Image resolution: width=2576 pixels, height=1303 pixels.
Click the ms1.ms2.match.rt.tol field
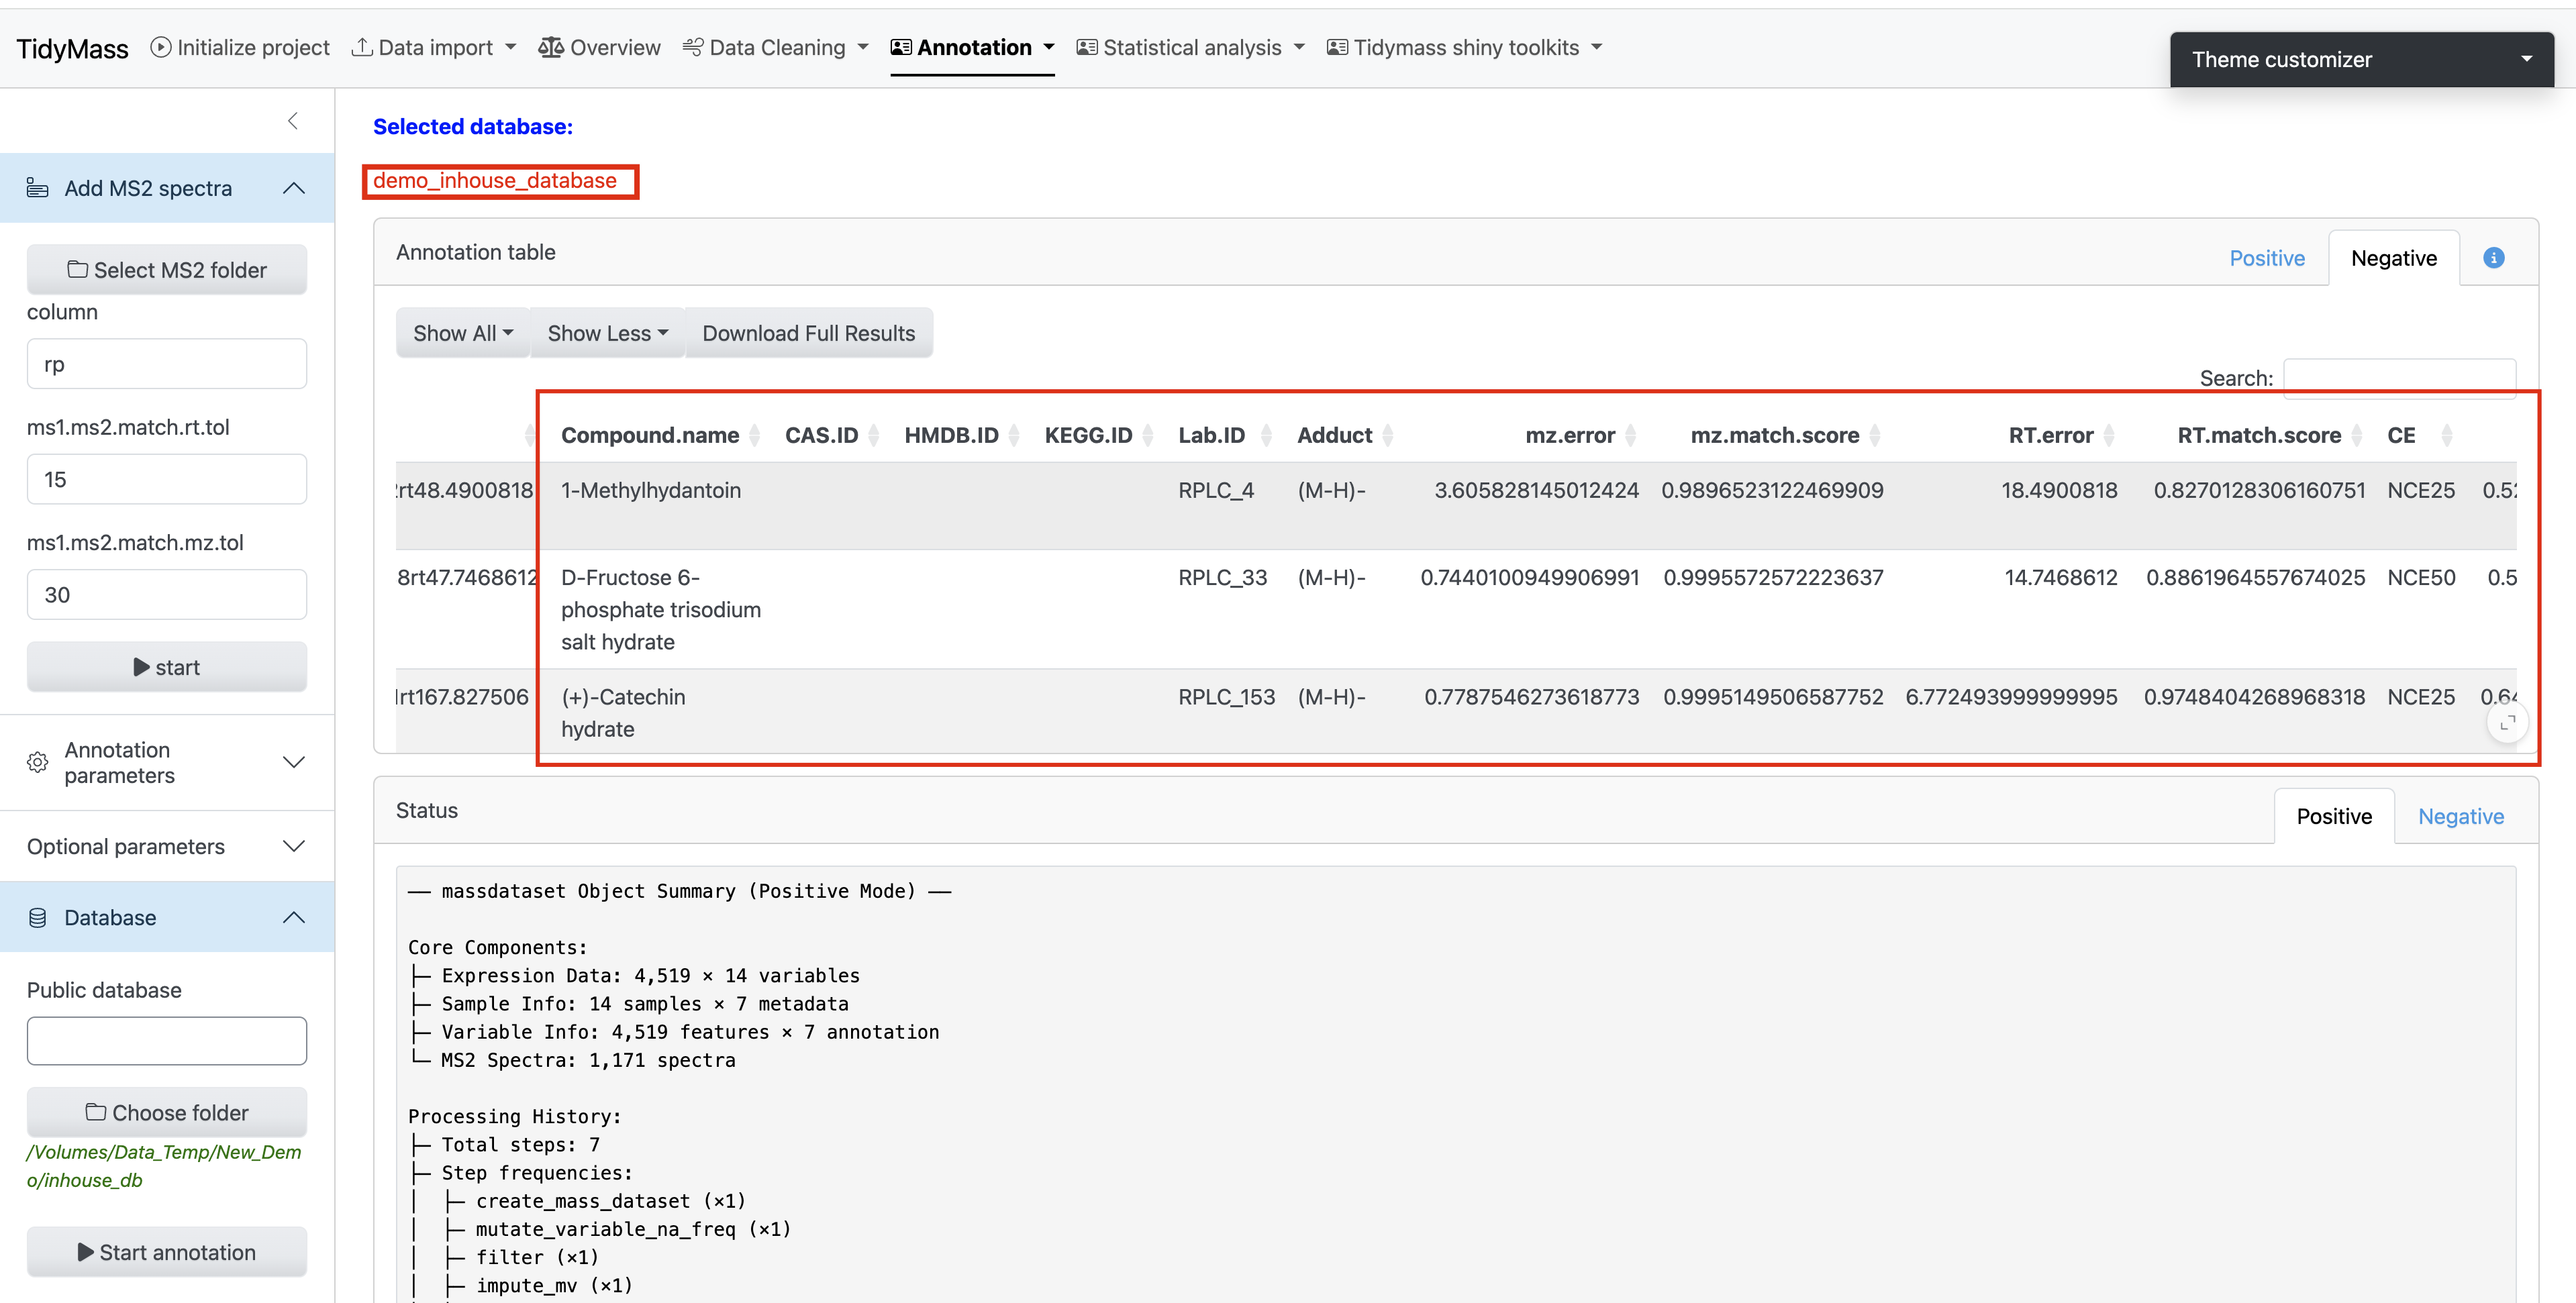pos(167,479)
